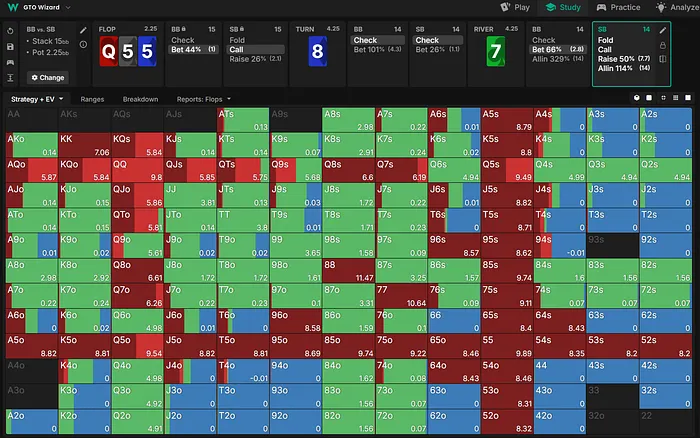
Task: Click the pencil icon beside BB vs. SB
Action: point(84,31)
